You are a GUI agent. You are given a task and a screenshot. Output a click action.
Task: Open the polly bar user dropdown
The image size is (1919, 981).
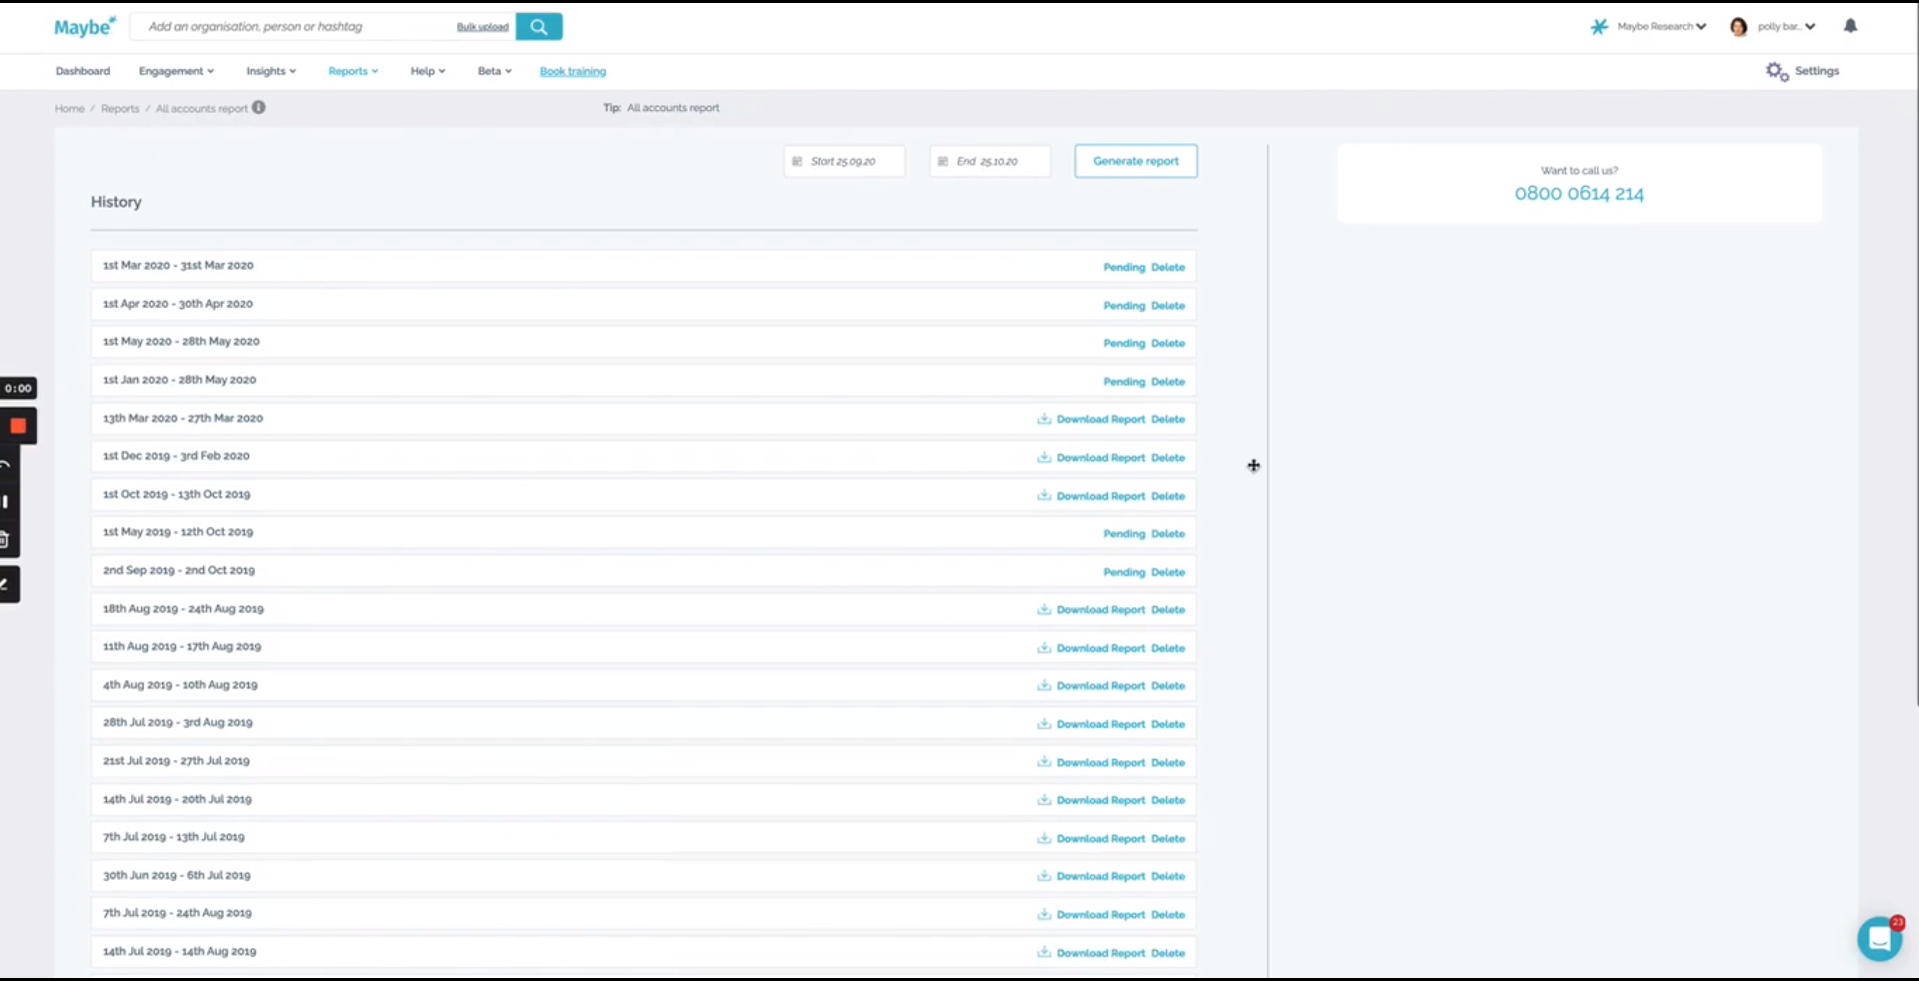(x=1786, y=27)
